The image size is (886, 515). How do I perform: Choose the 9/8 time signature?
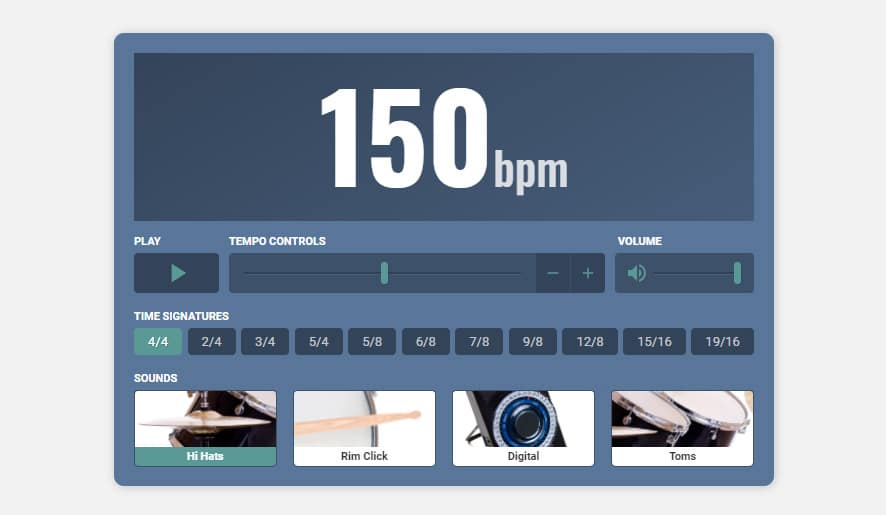click(532, 341)
